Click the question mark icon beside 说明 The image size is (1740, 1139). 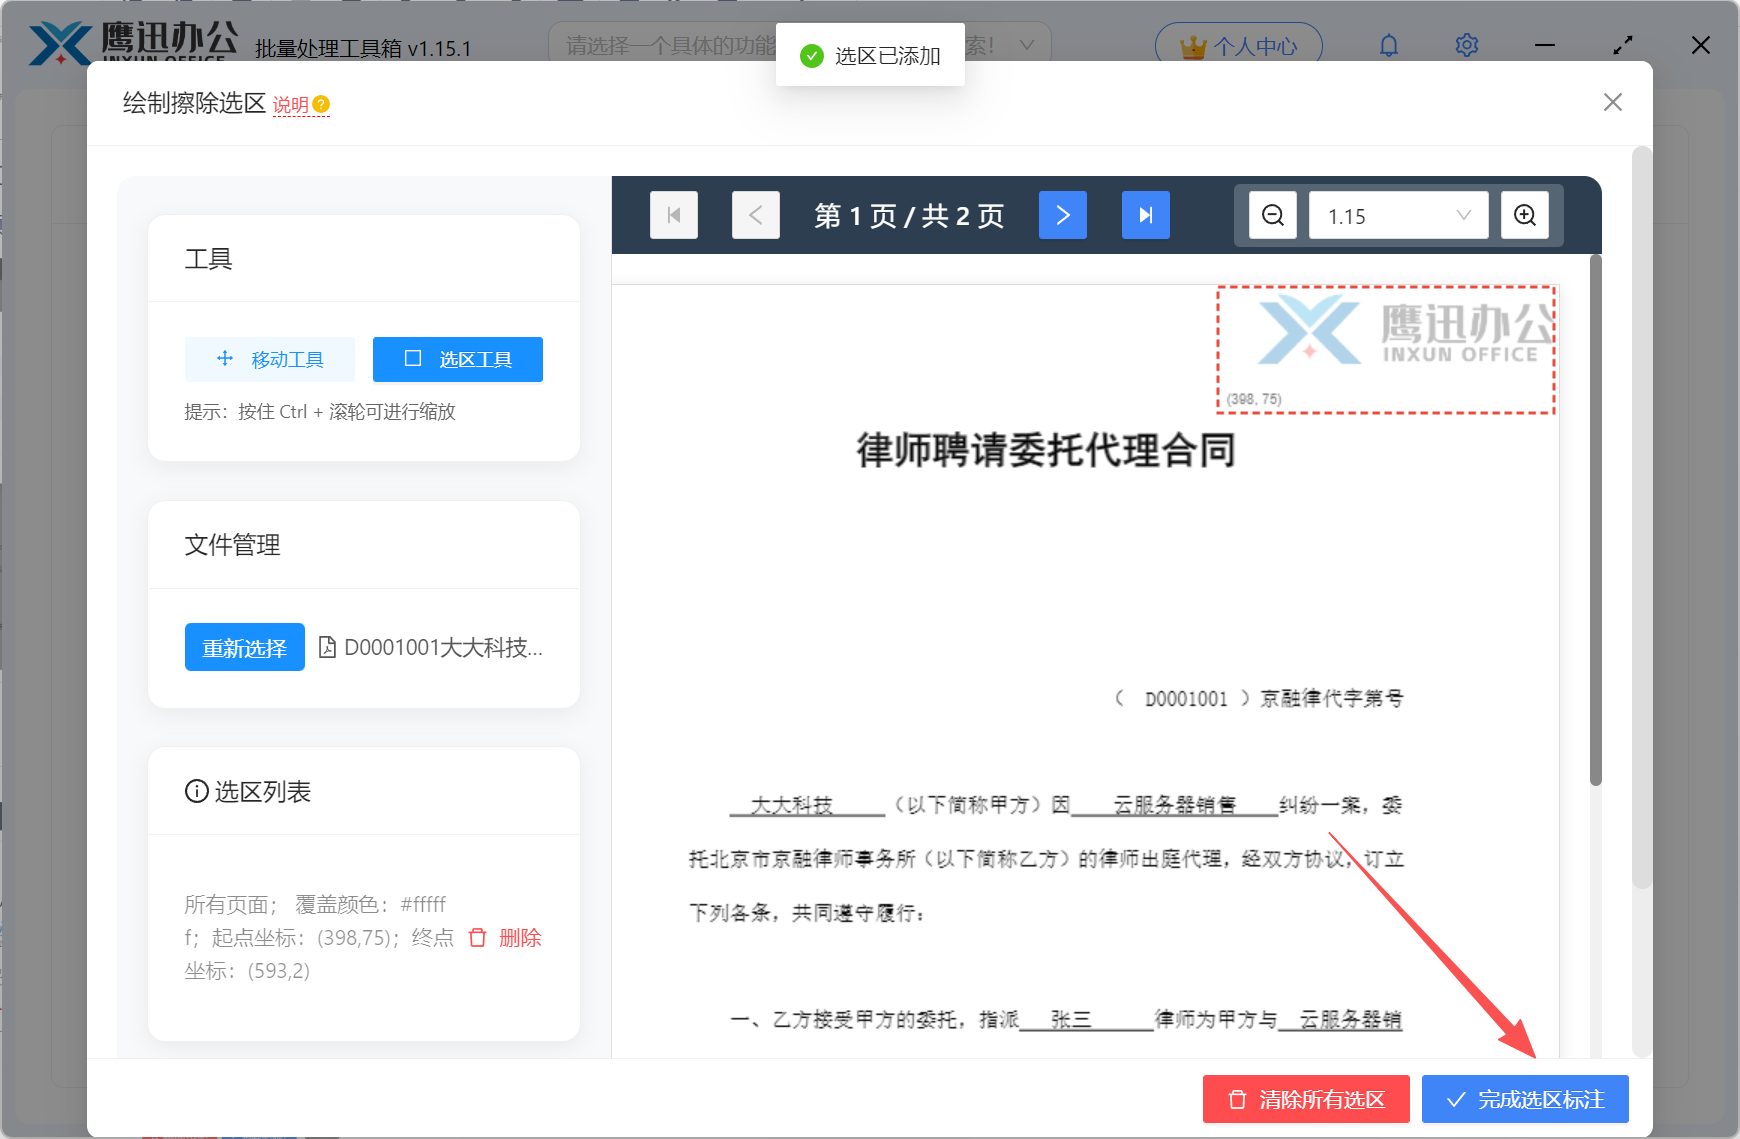(321, 104)
